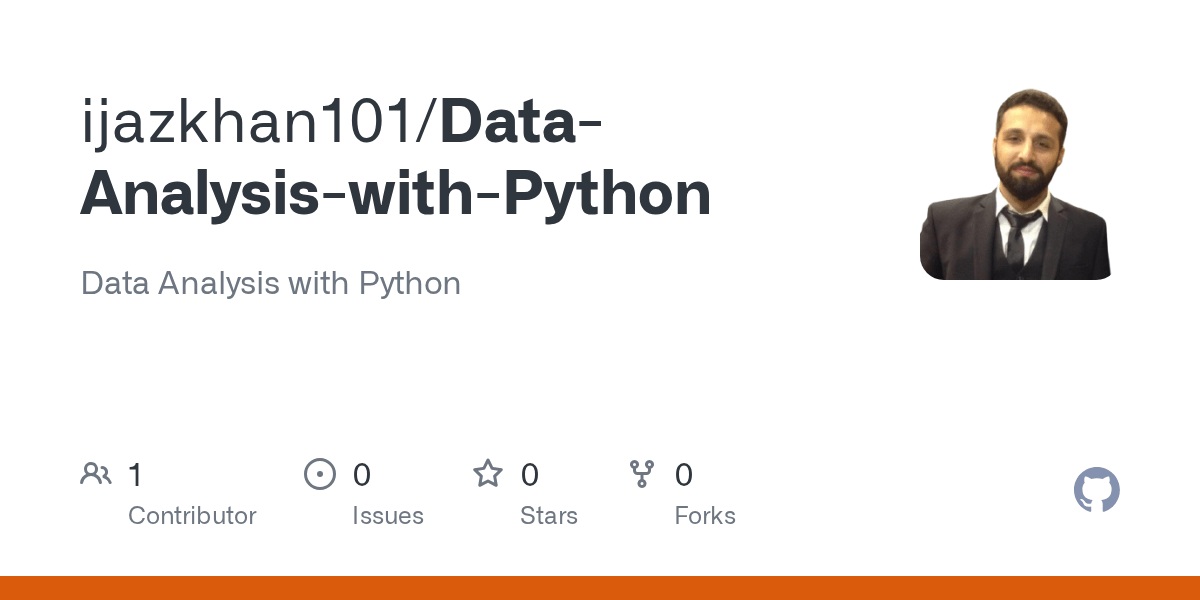The image size is (1200, 600).
Task: Click the ijazkhan101 username text
Action: pos(254,124)
